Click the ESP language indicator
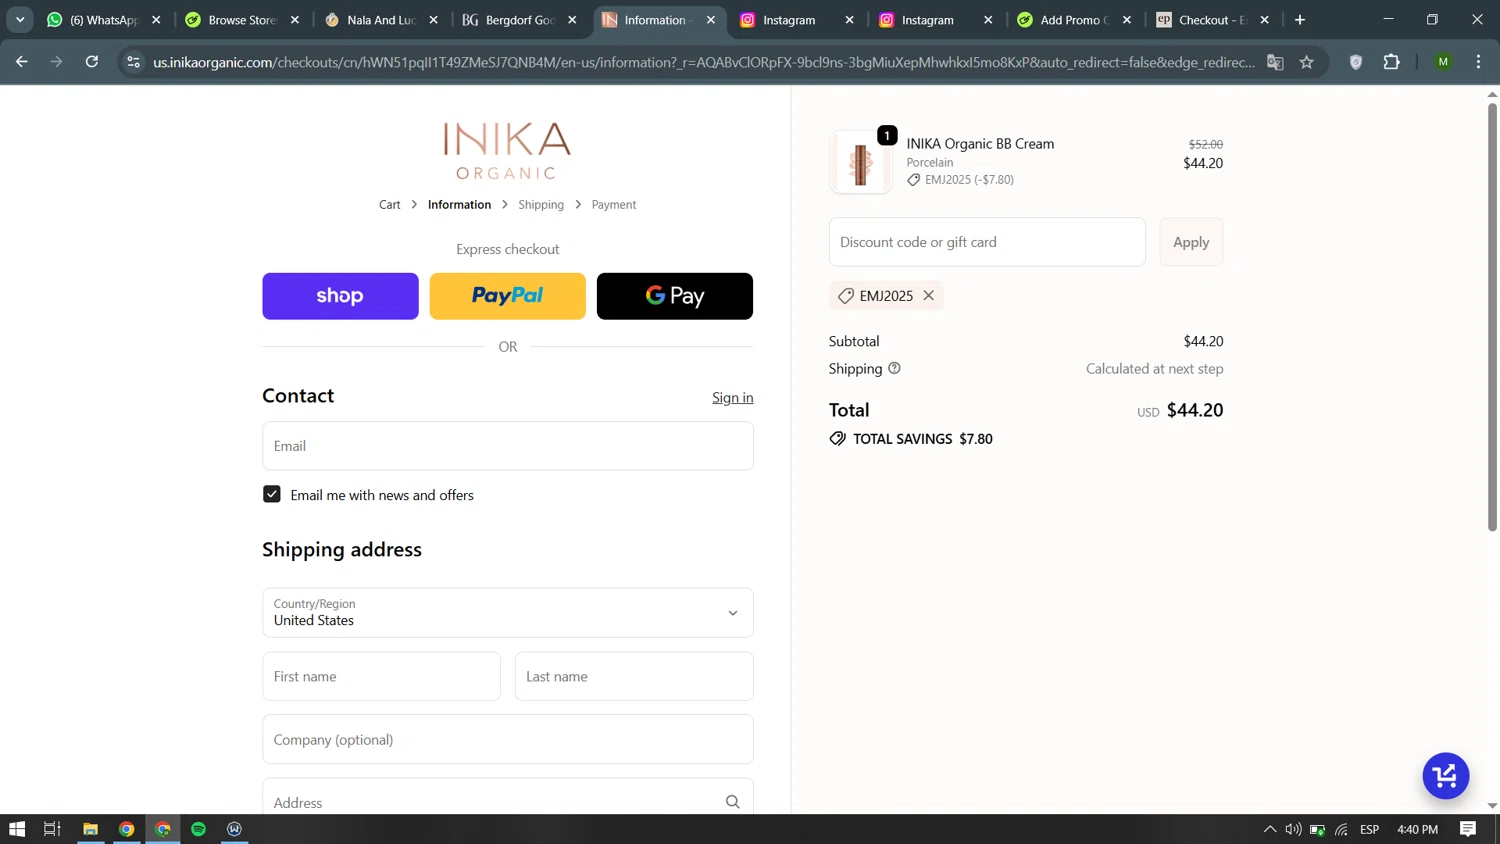The image size is (1500, 844). 1370,829
